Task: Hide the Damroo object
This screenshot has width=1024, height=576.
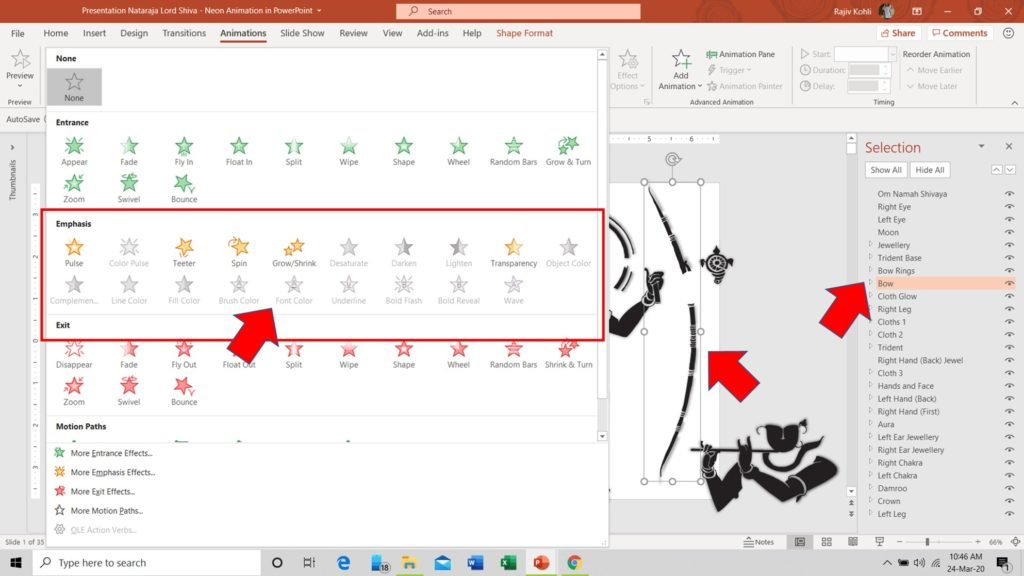Action: coord(1009,488)
